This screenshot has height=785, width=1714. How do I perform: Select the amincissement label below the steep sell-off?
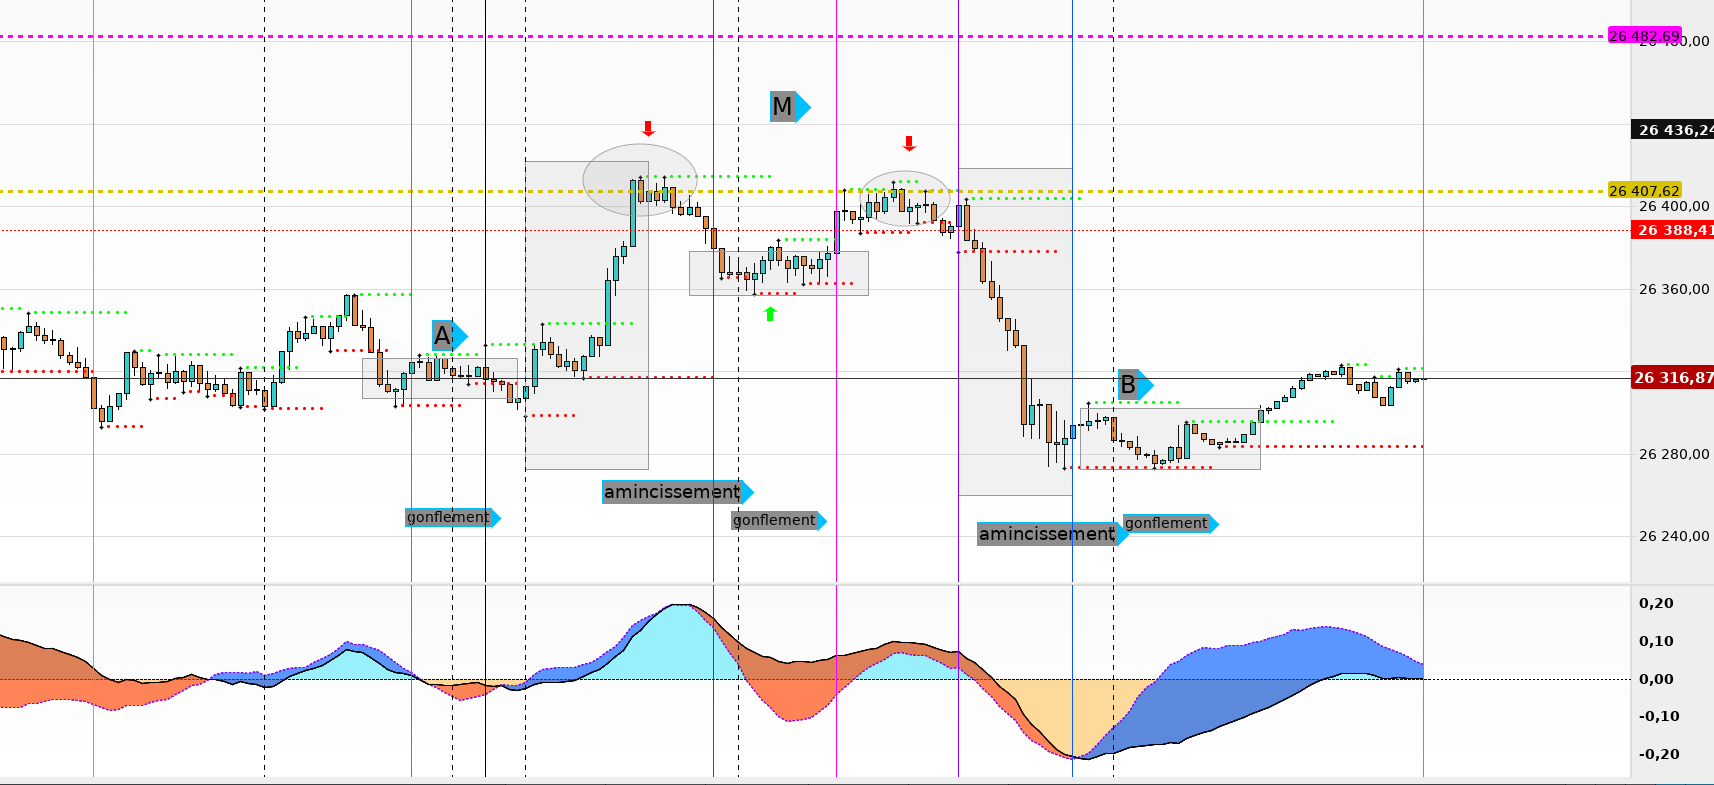1053,534
